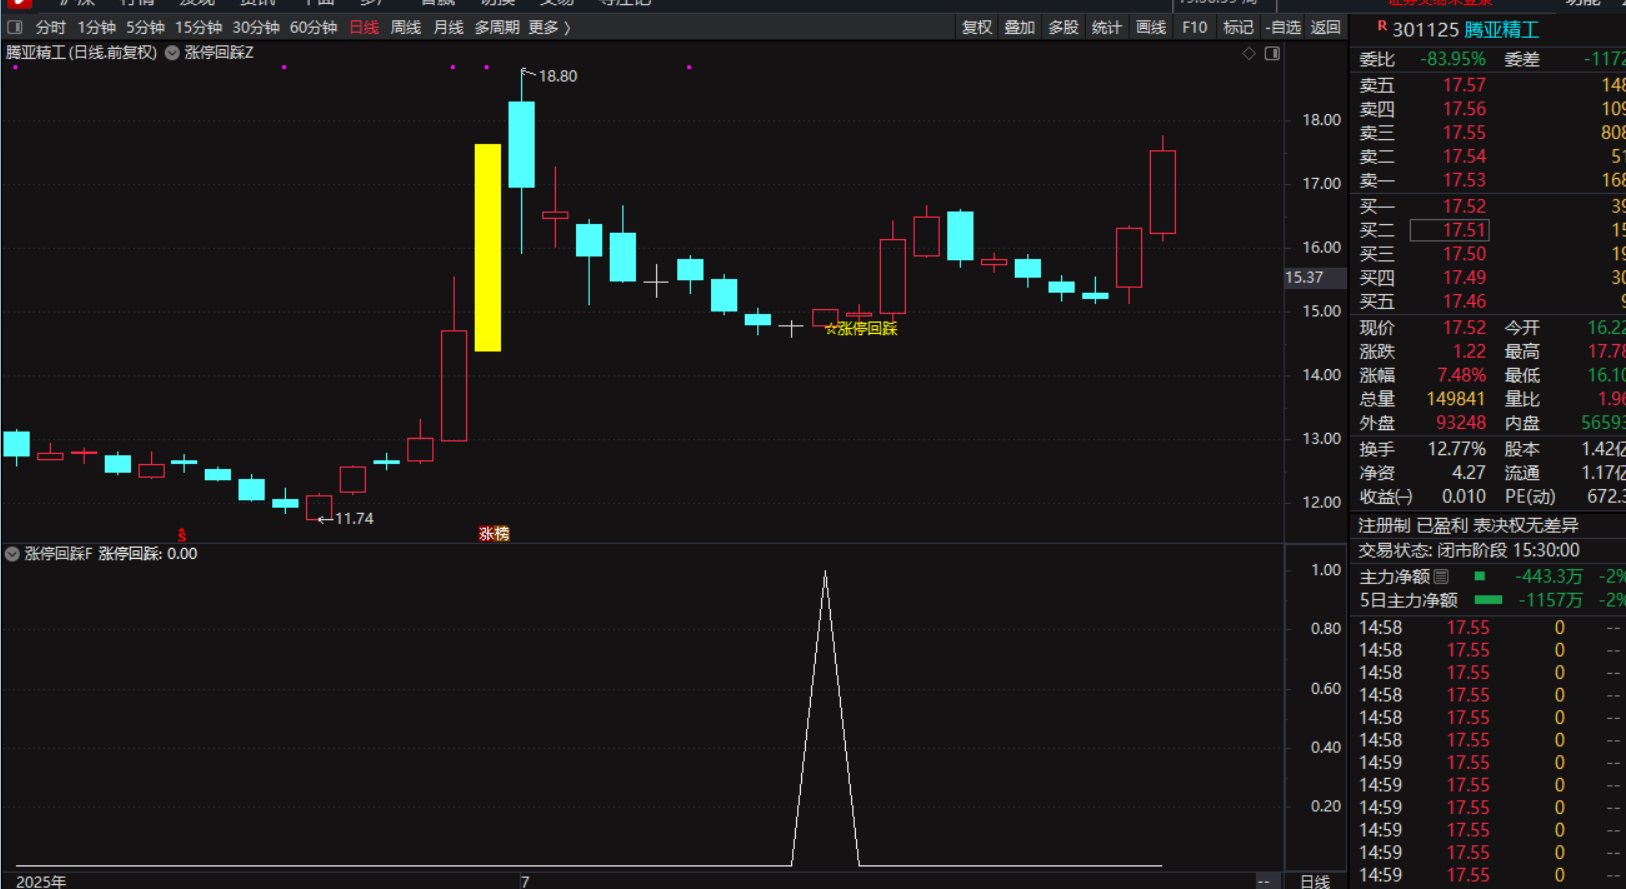Toggle the left sidebar panel icon
The height and width of the screenshot is (889, 1626).
pos(15,27)
